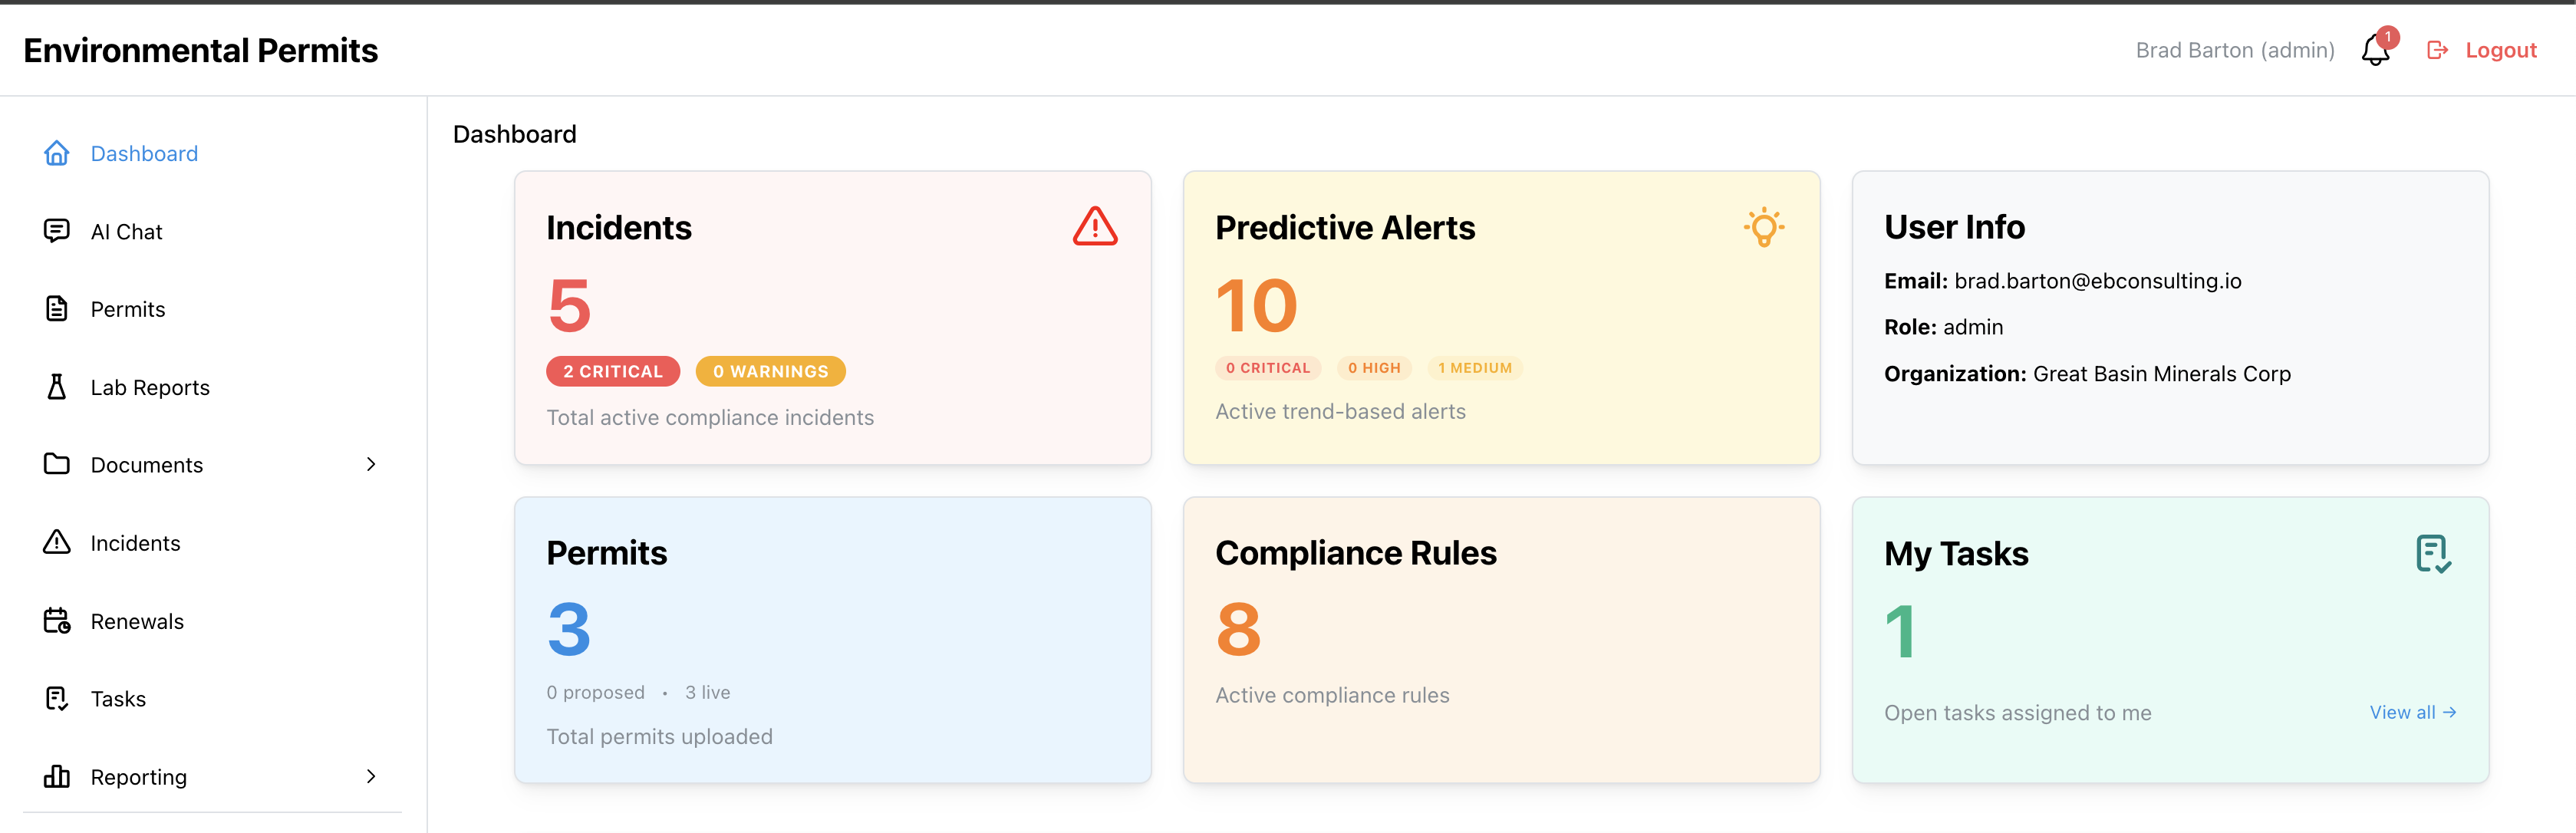
Task: Open notifications via the bell icon
Action: point(2375,51)
